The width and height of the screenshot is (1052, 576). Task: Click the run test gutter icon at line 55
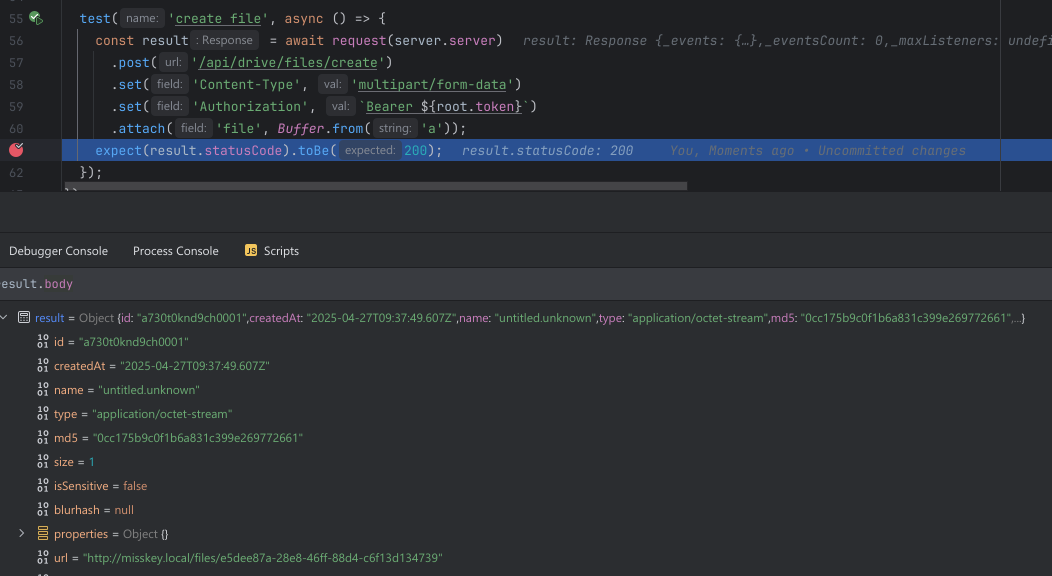point(35,18)
